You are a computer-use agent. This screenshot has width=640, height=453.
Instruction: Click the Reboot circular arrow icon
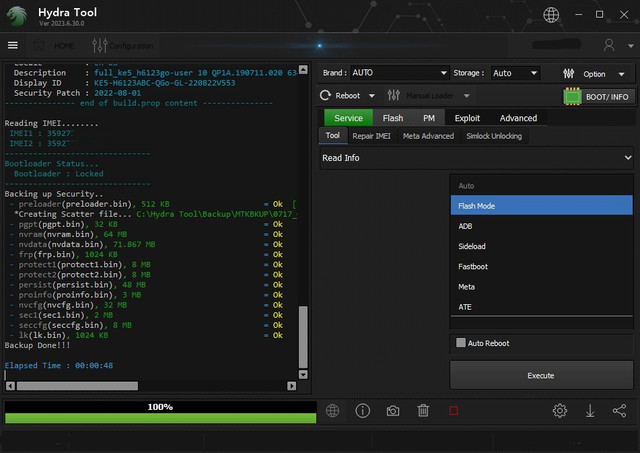pos(325,95)
